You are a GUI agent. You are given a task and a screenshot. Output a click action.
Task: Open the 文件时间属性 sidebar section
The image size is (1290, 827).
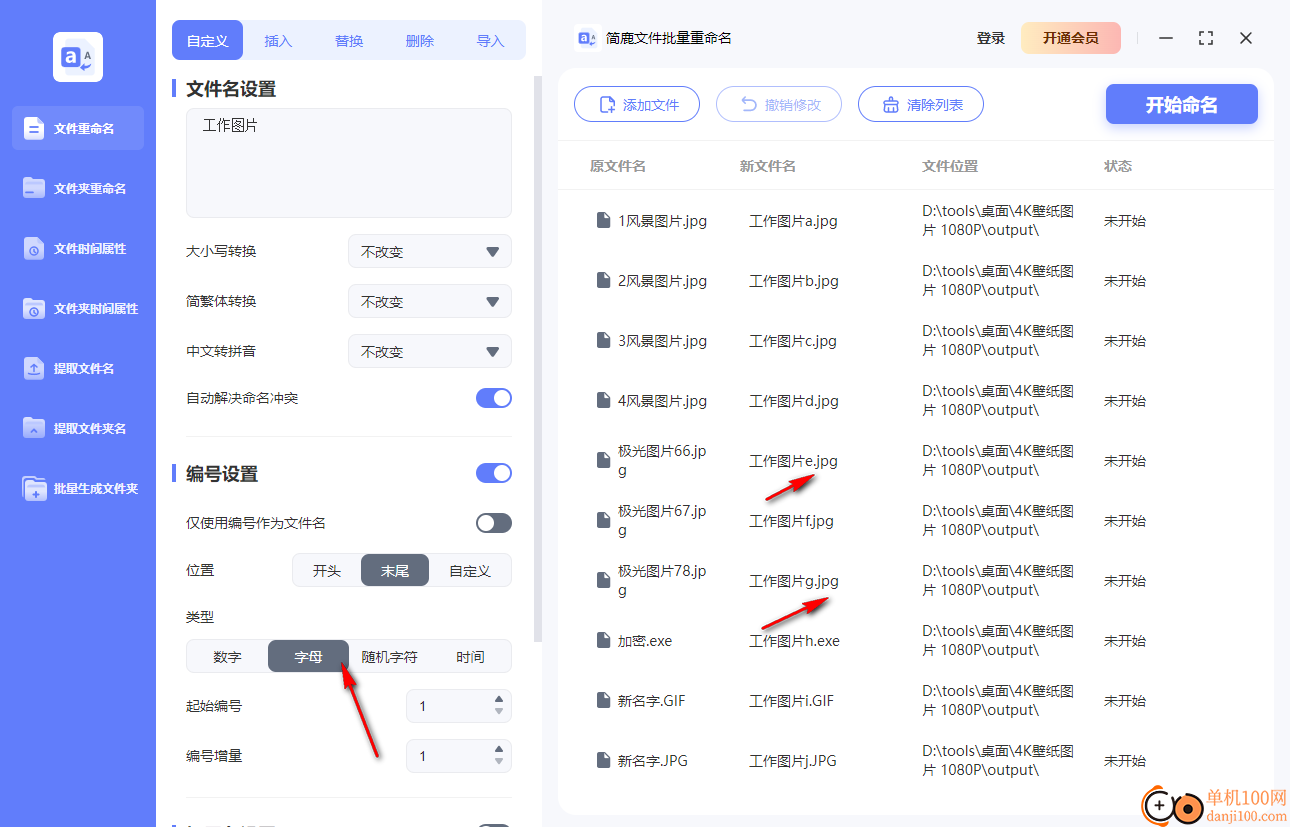[78, 248]
